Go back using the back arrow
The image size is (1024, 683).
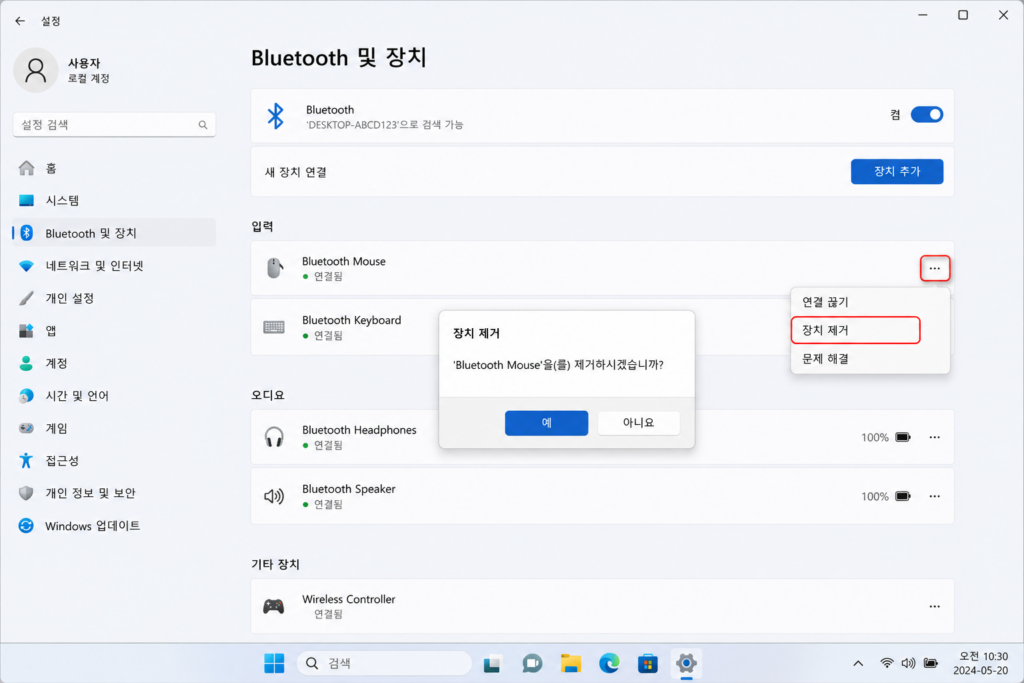[20, 21]
